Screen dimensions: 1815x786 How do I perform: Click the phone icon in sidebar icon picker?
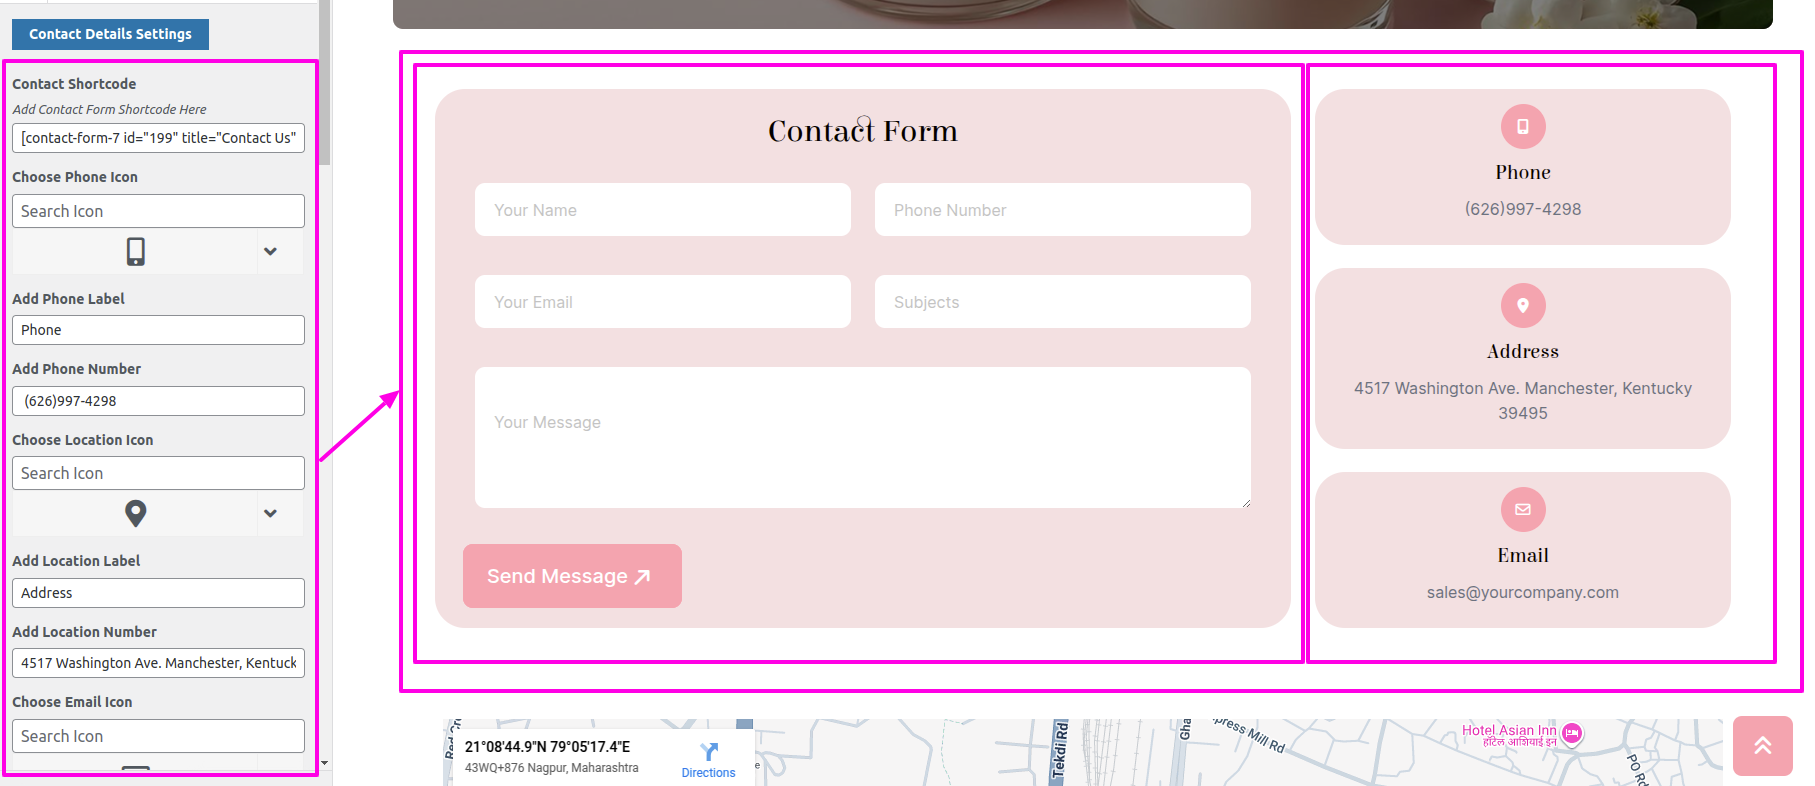(136, 251)
